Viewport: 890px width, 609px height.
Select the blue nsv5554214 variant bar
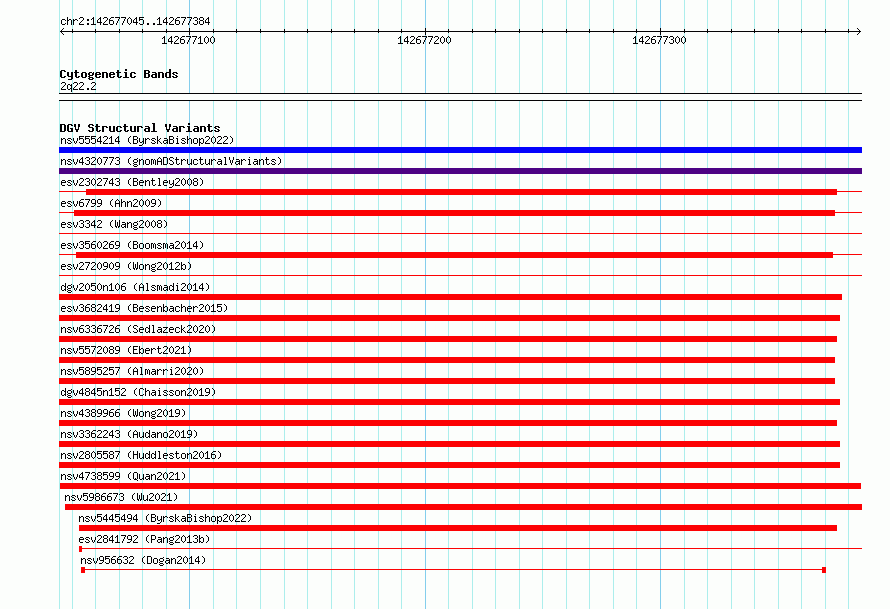click(x=460, y=150)
